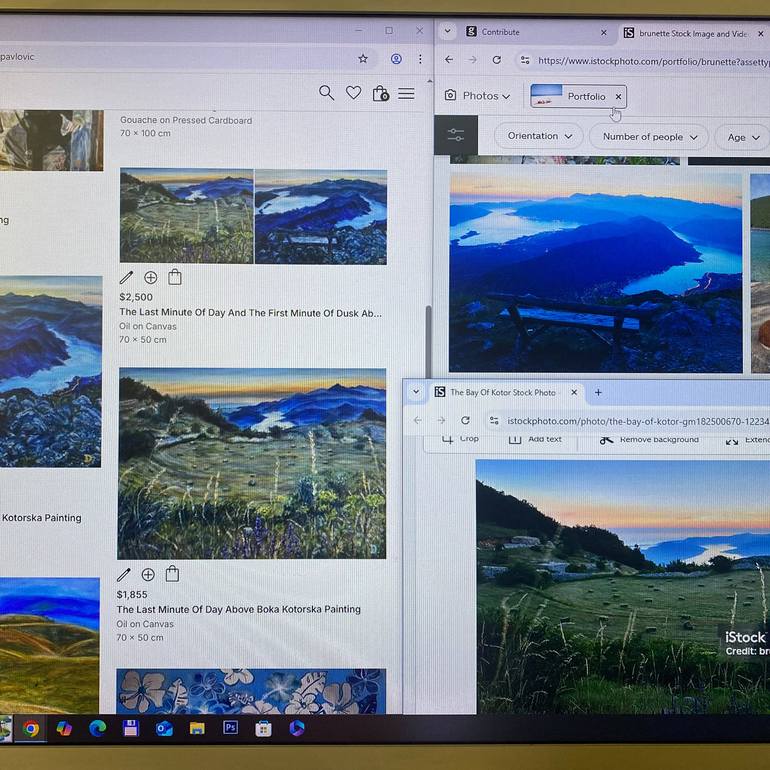Close the Bay Of Kotor Stock Photo tab
This screenshot has width=770, height=770.
click(x=574, y=392)
